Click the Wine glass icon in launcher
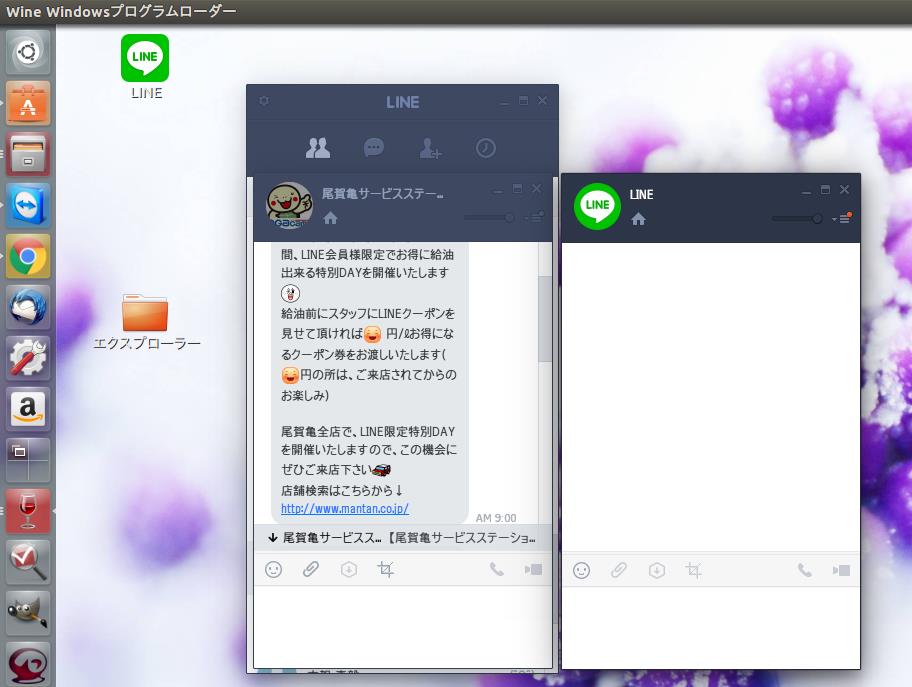912x687 pixels. 28,511
